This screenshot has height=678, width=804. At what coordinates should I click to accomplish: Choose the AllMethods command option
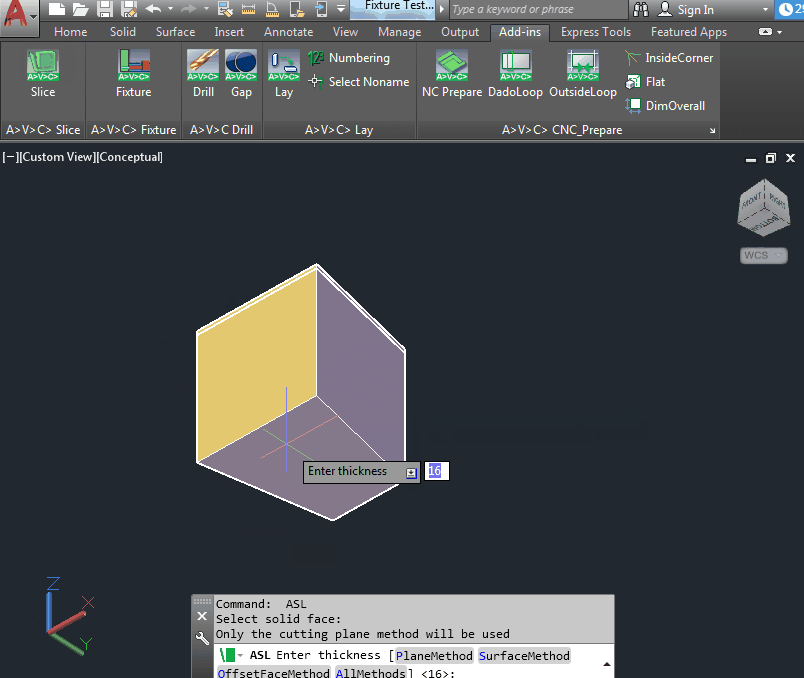(370, 672)
